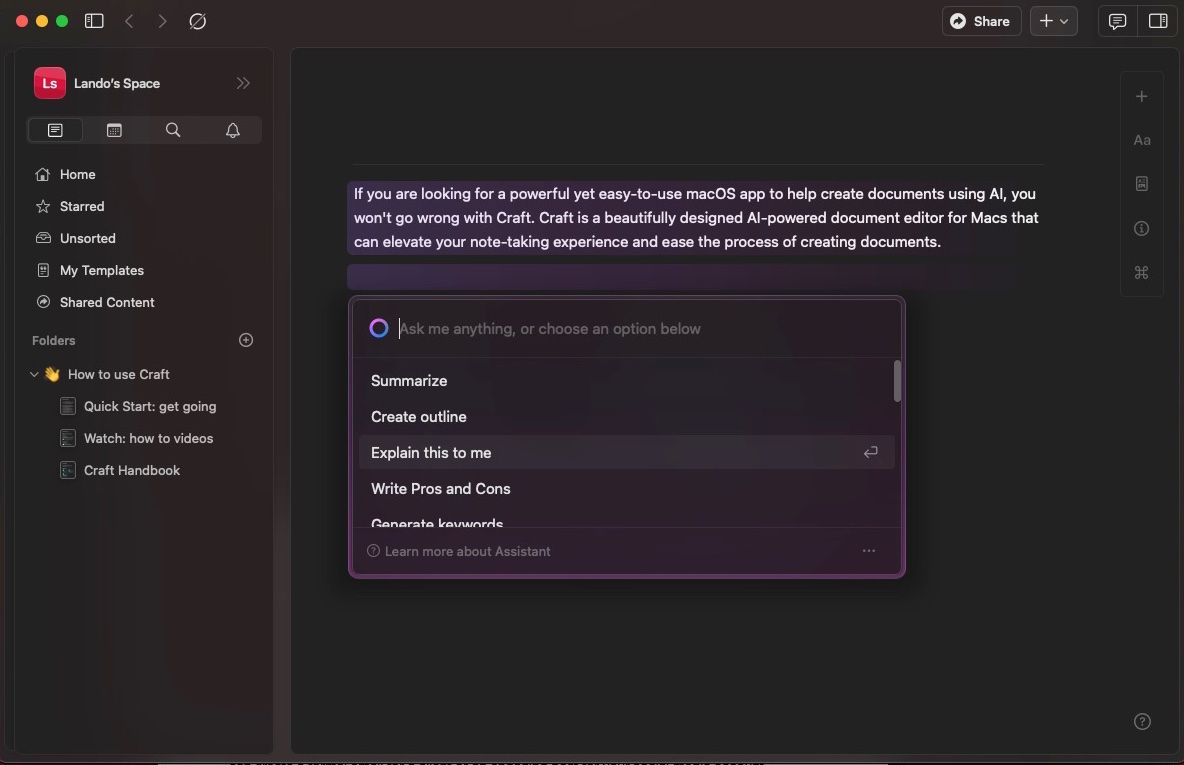The image size is (1184, 765).
Task: Collapse the sidebar with the double-arrow
Action: tap(243, 83)
